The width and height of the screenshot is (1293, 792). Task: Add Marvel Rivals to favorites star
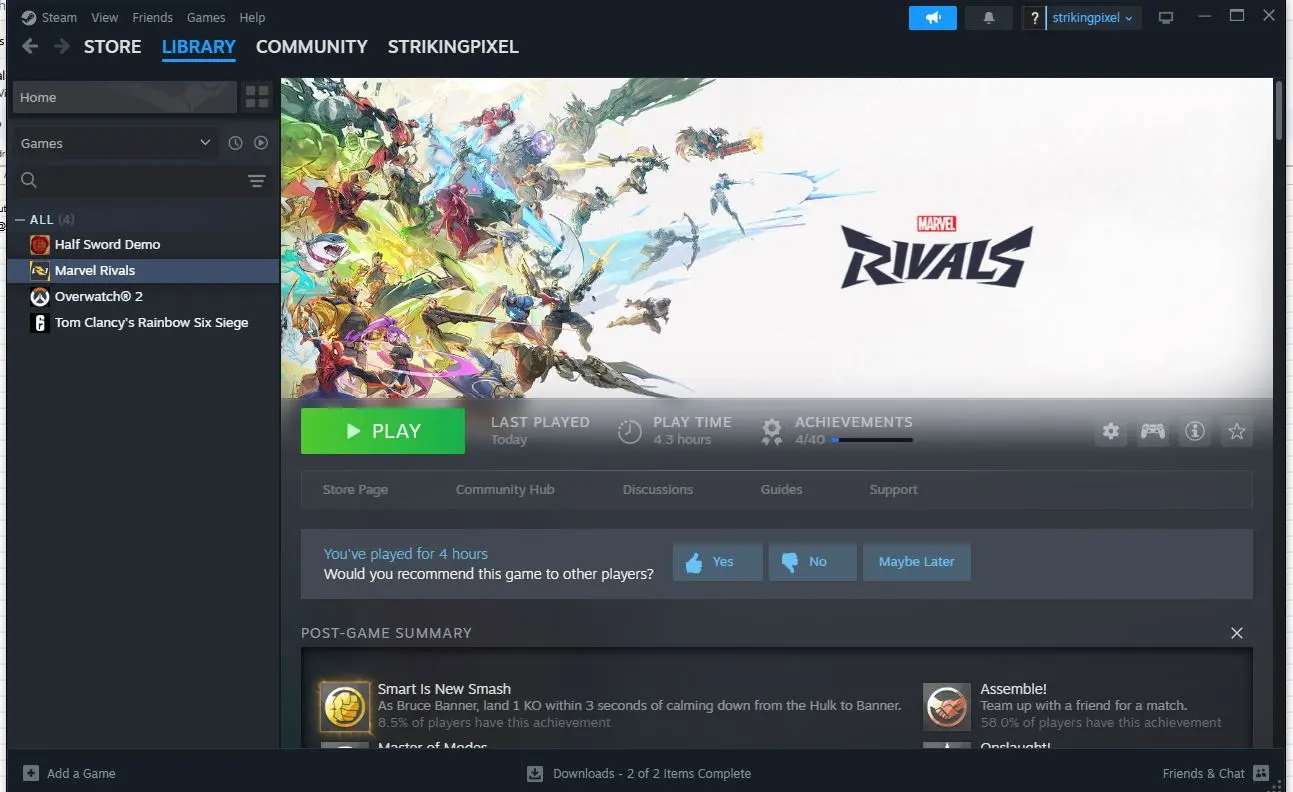click(1237, 431)
